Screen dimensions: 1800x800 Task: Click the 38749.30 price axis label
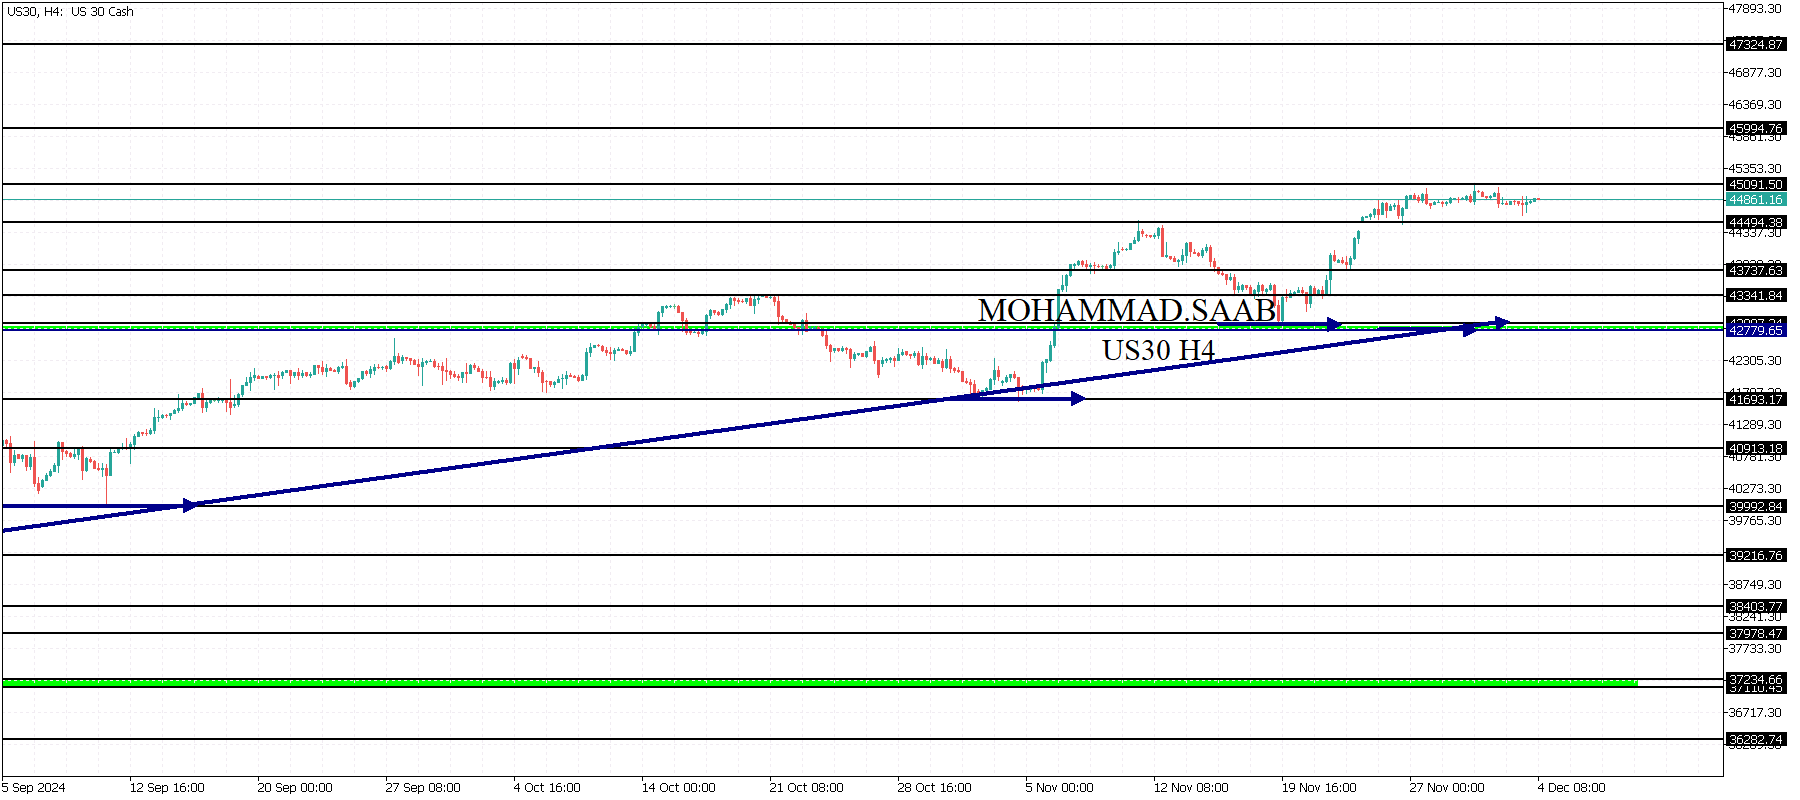point(1756,585)
